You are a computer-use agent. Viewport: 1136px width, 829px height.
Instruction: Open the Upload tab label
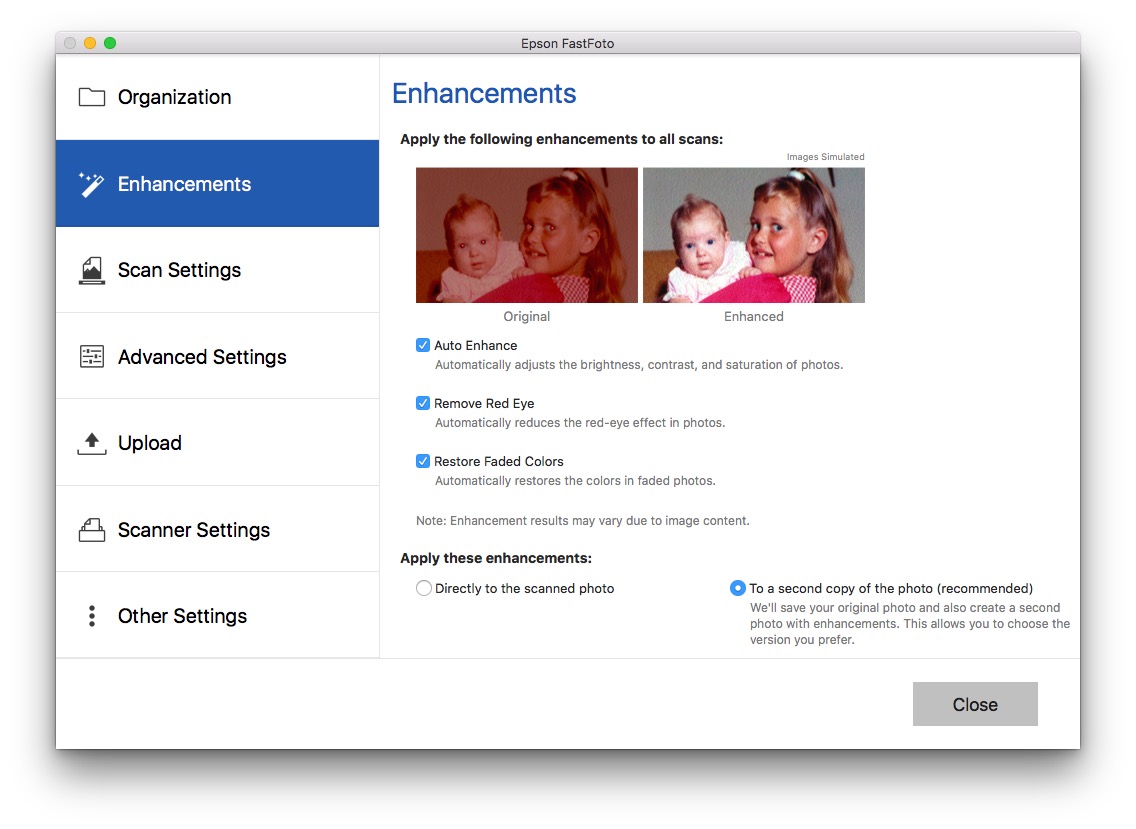coord(150,443)
